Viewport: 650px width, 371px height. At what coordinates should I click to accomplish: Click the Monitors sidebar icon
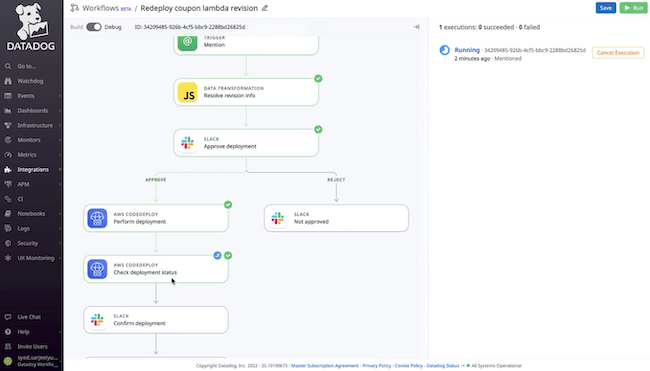point(8,140)
